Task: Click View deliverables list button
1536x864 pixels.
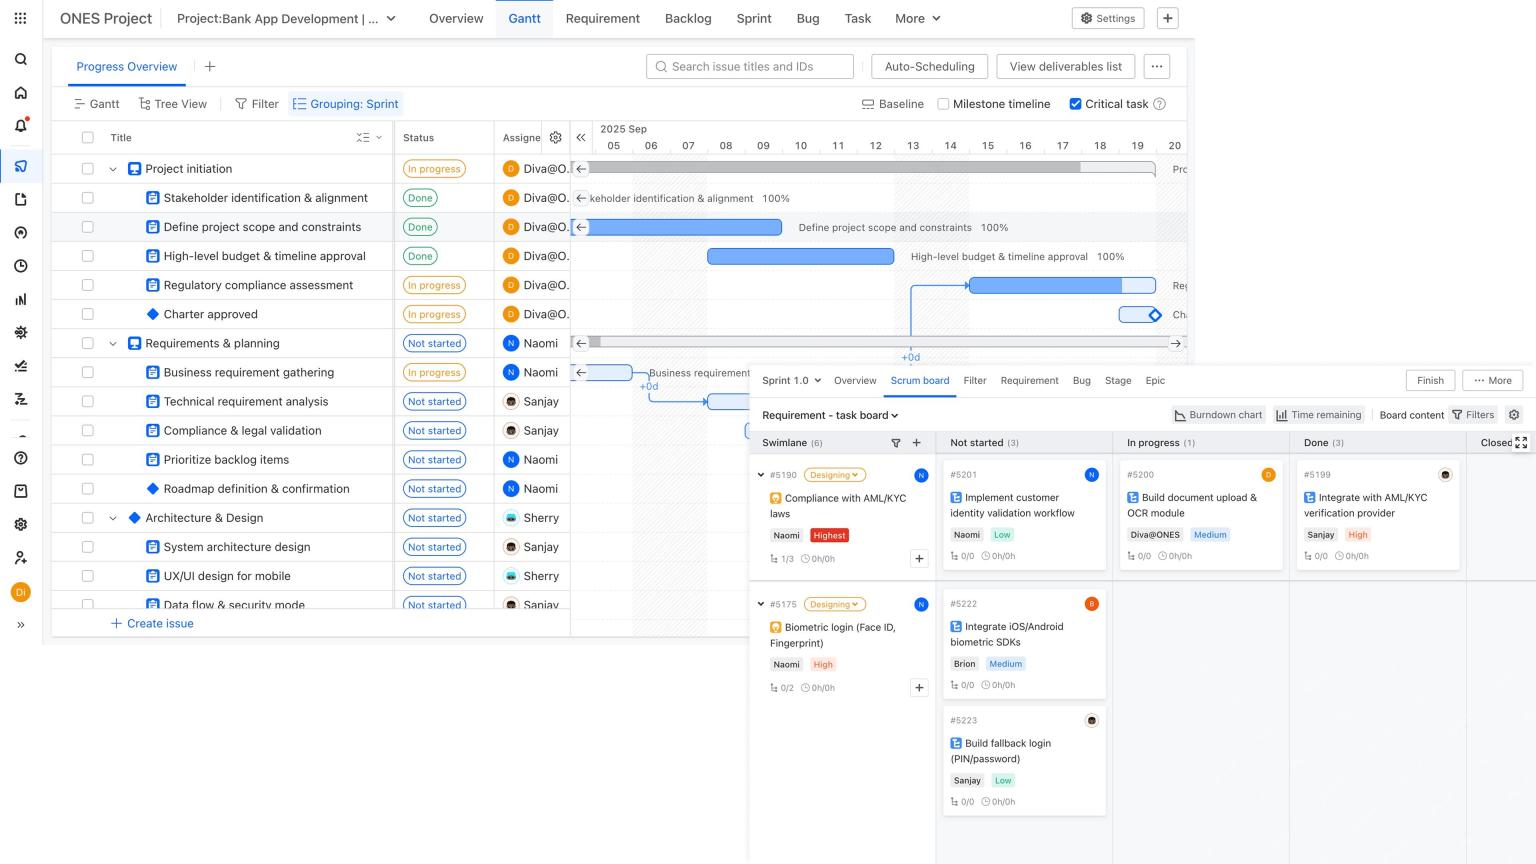Action: pos(1065,67)
